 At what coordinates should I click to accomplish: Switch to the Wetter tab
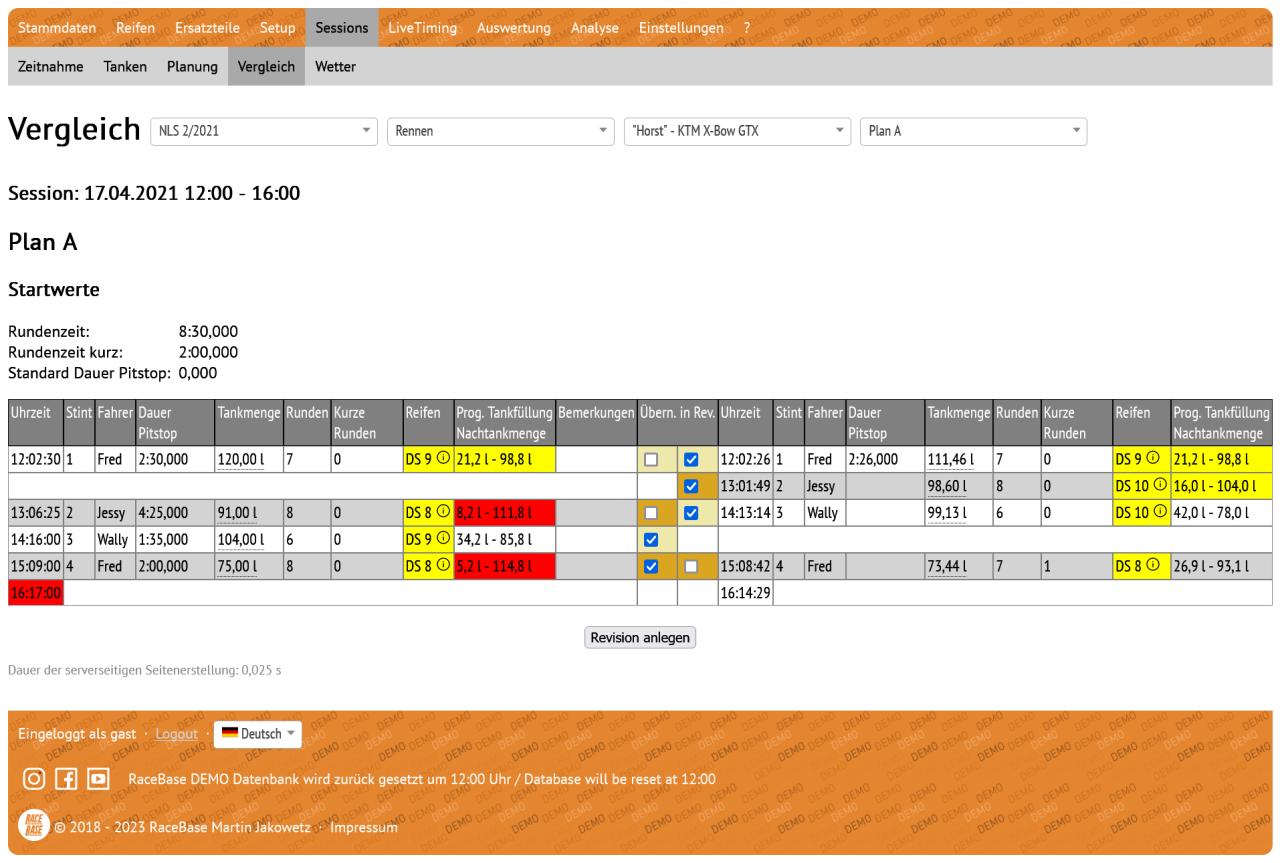point(335,67)
